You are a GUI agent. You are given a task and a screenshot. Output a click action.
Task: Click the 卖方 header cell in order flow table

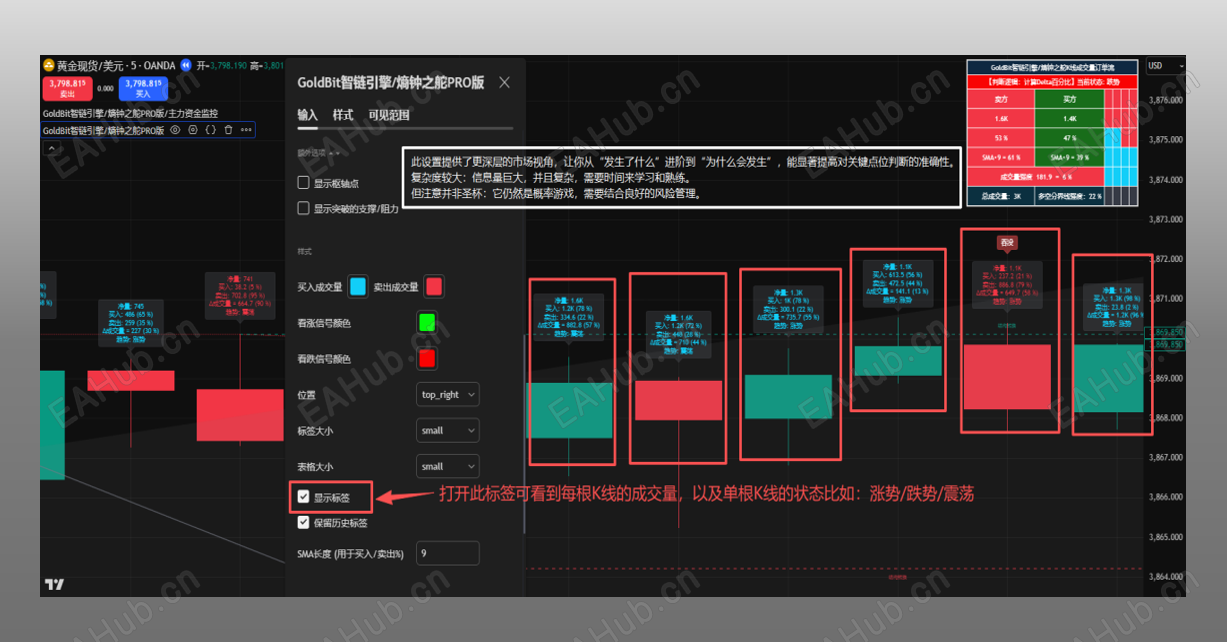tap(1001, 99)
